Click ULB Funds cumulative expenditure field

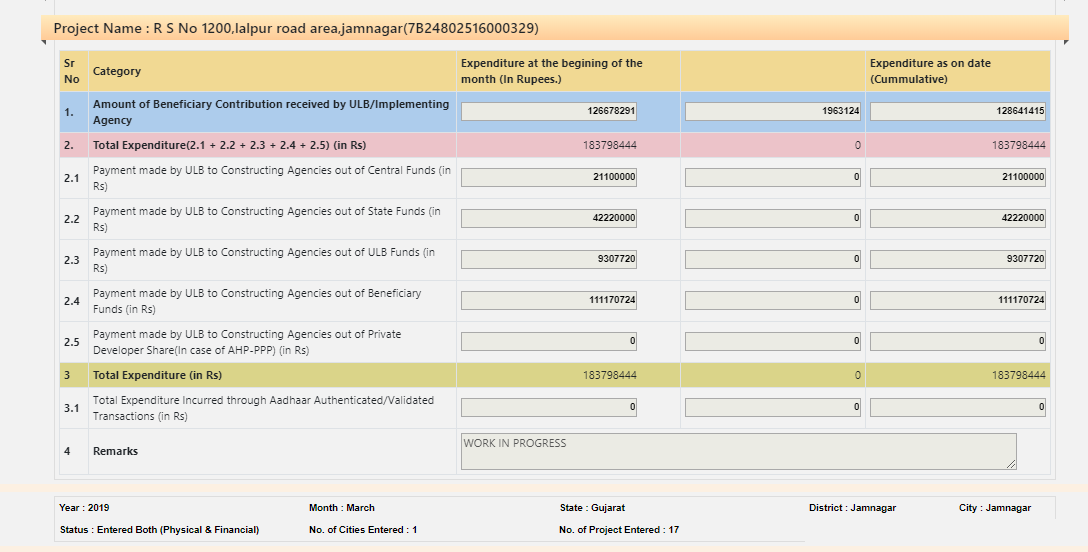(958, 260)
